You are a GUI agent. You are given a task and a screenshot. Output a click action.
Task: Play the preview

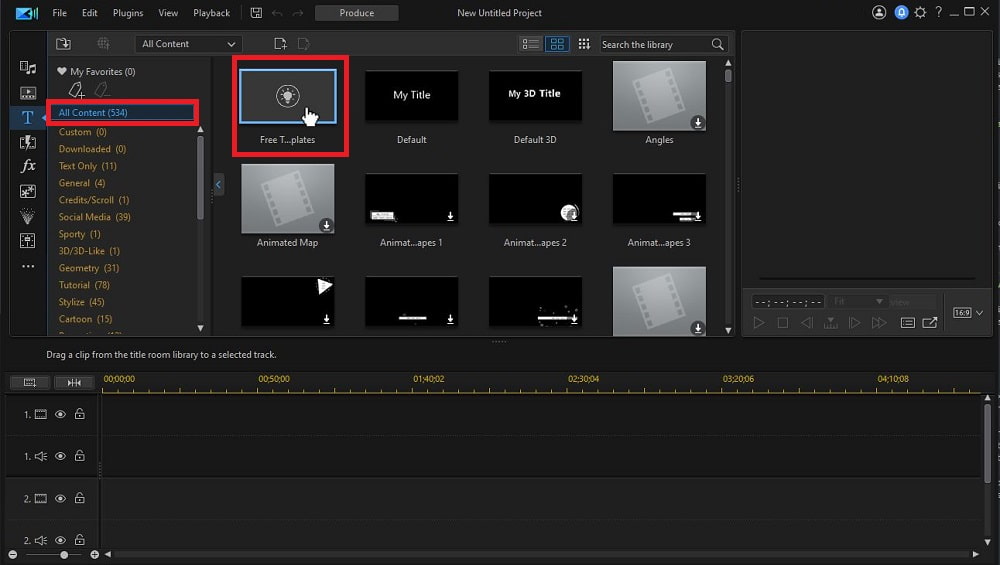click(x=758, y=323)
